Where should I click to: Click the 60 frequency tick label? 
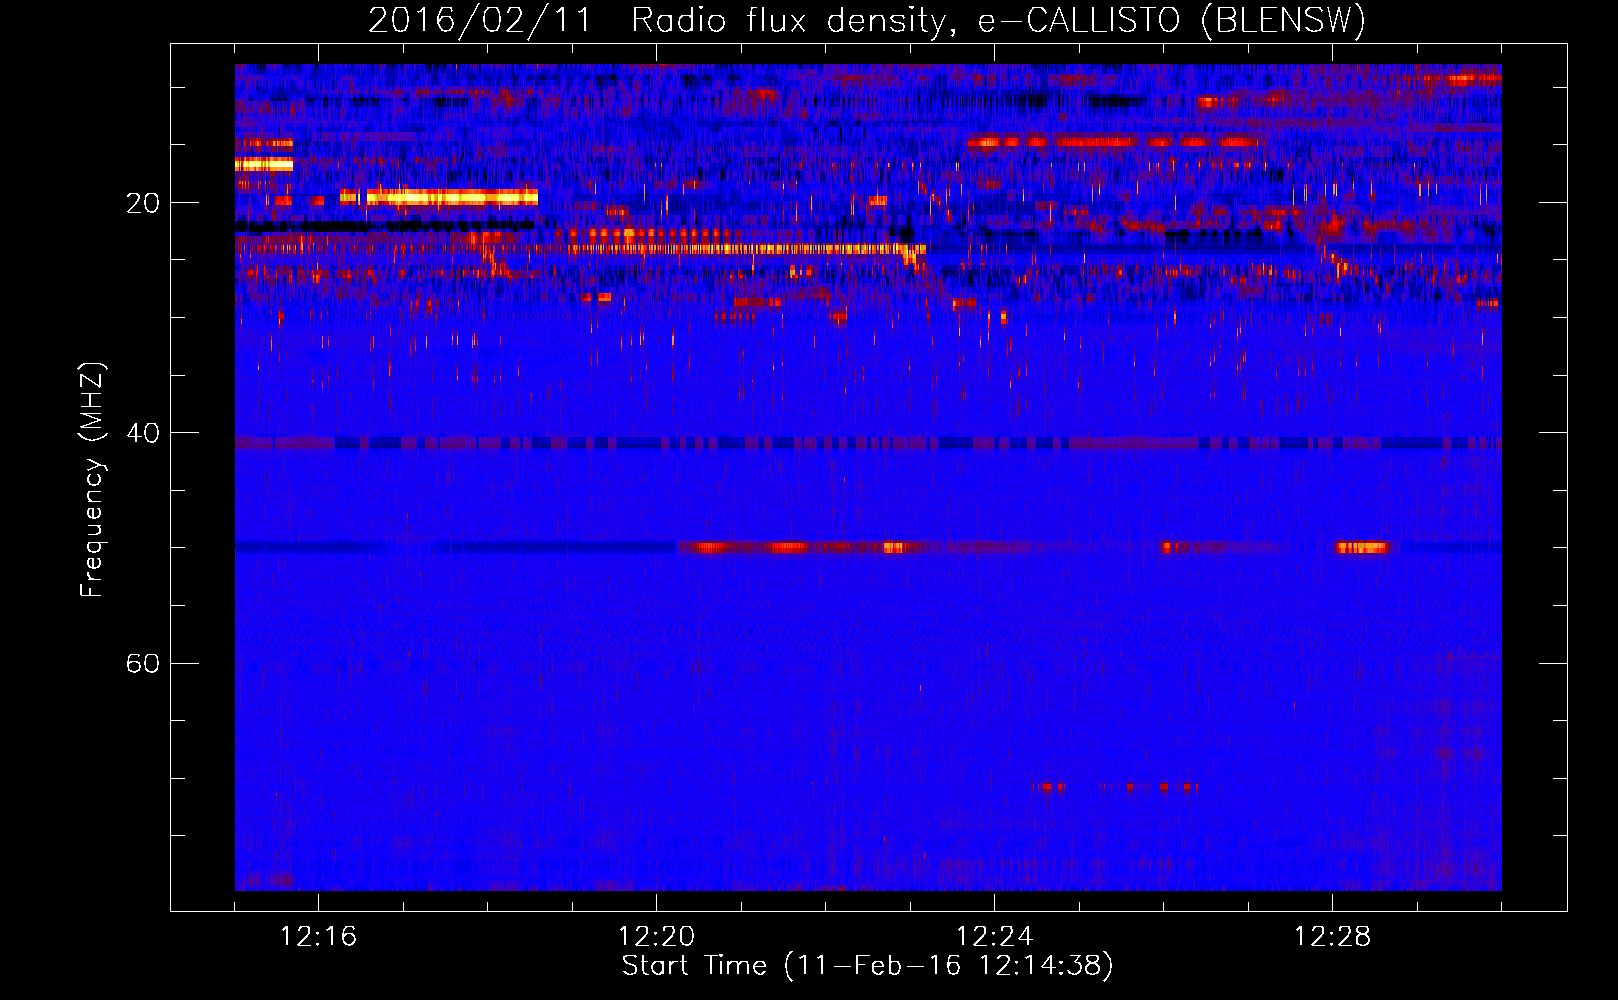tap(143, 663)
